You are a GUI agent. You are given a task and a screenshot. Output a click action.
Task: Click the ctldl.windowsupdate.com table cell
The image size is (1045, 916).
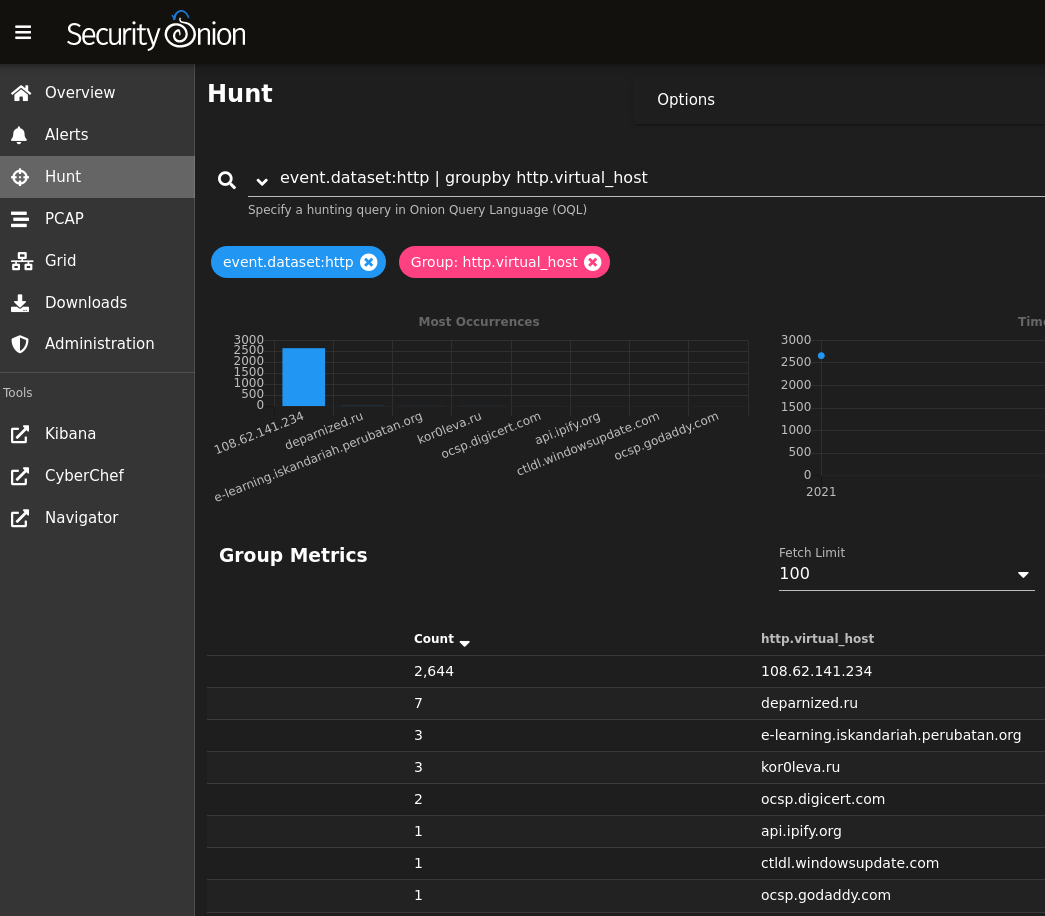850,863
